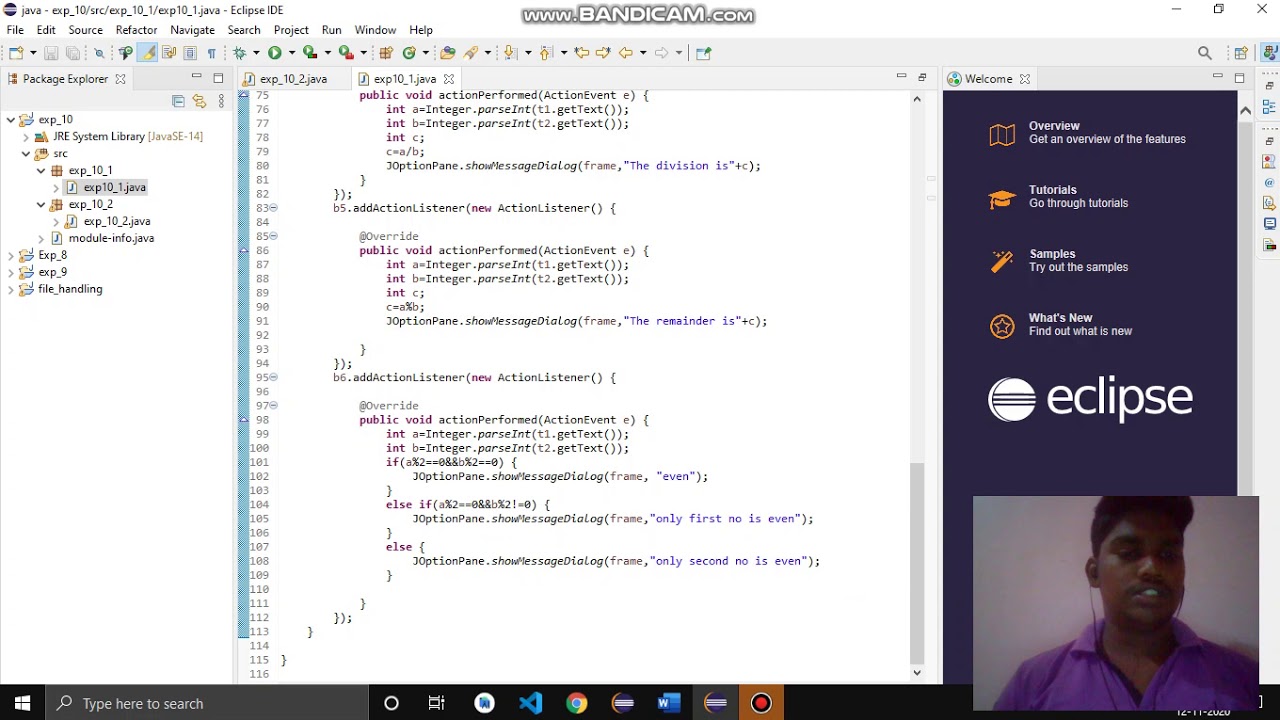
Task: Open the Window menu
Action: point(375,30)
